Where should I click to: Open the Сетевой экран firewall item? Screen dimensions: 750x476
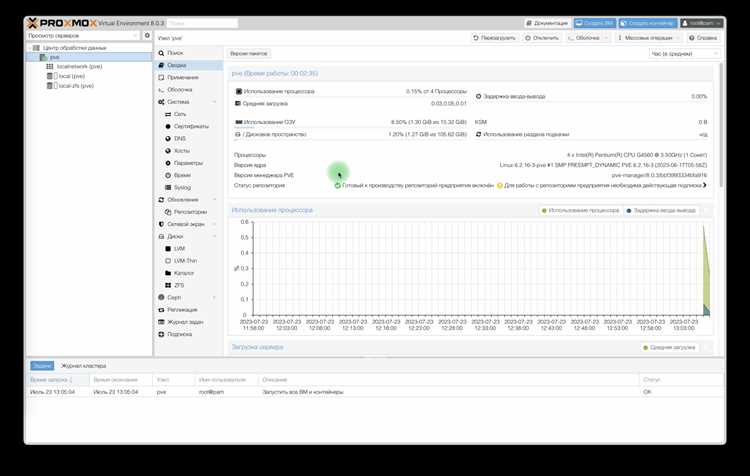183,224
